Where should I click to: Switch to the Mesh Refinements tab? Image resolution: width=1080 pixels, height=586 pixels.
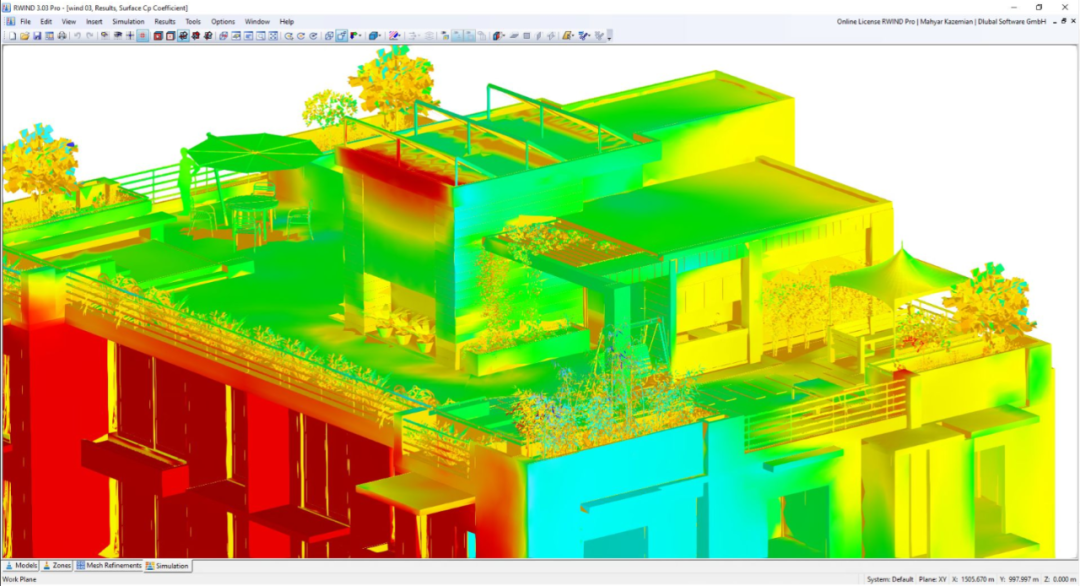109,566
